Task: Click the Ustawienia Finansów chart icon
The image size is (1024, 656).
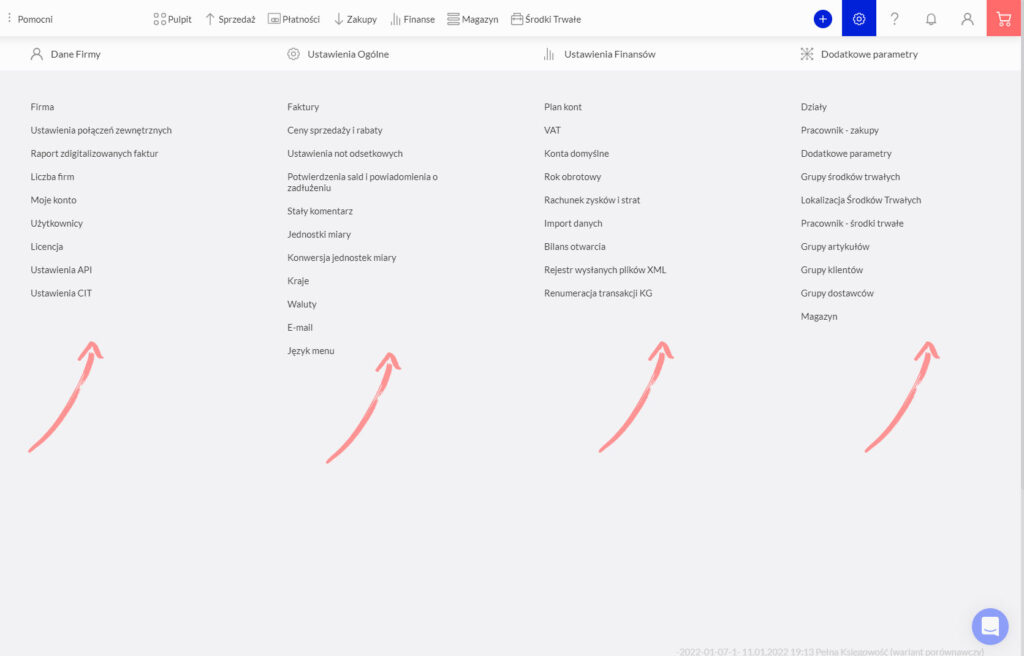Action: click(x=549, y=54)
